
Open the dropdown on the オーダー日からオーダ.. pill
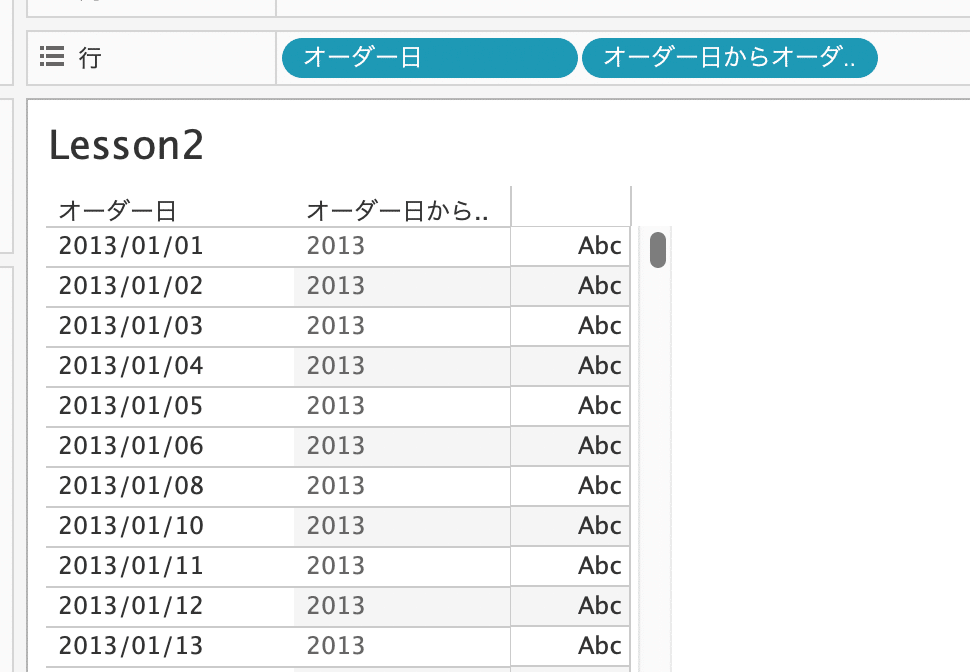tap(862, 58)
